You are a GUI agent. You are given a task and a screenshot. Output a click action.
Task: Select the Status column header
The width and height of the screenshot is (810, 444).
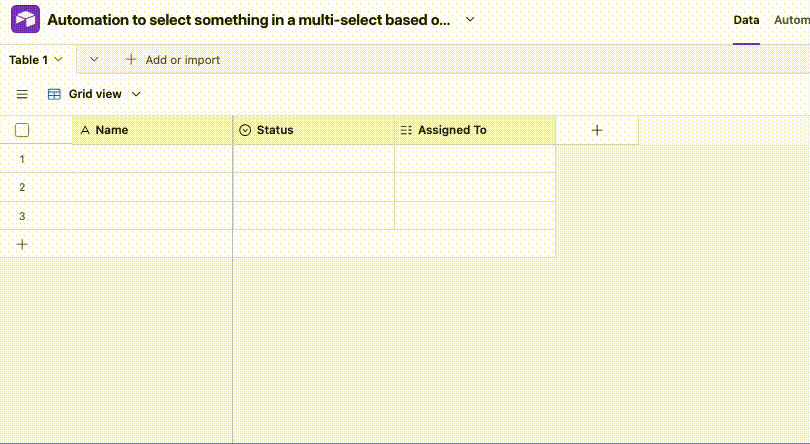pos(314,130)
